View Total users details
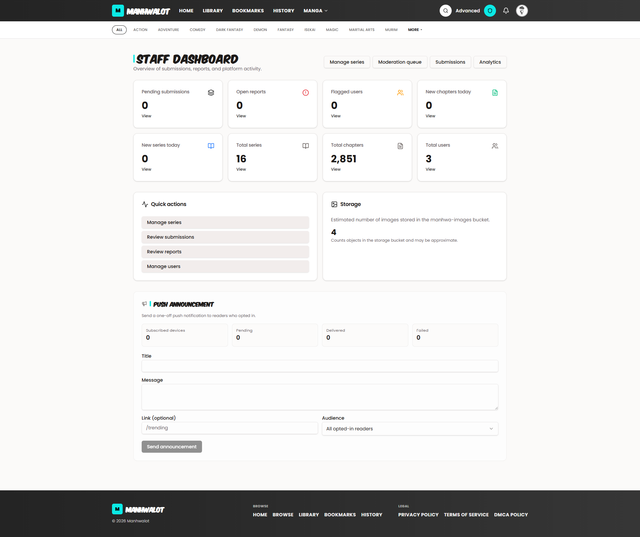This screenshot has height=537, width=640. [430, 169]
